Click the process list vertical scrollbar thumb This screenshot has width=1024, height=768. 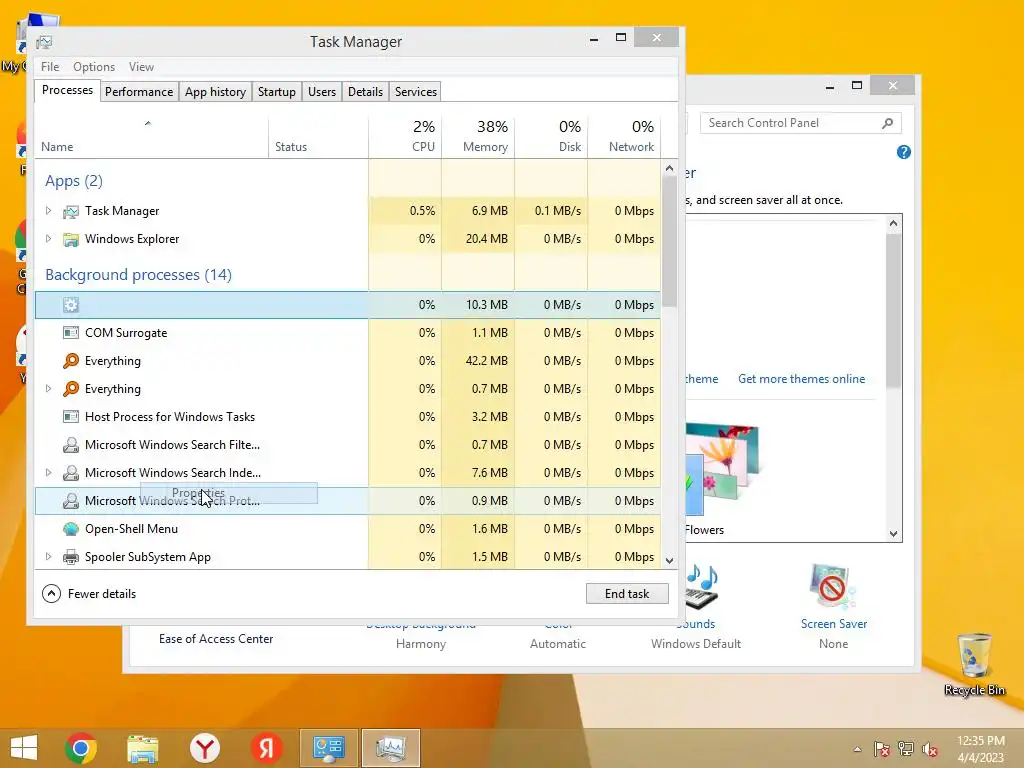pyautogui.click(x=669, y=242)
